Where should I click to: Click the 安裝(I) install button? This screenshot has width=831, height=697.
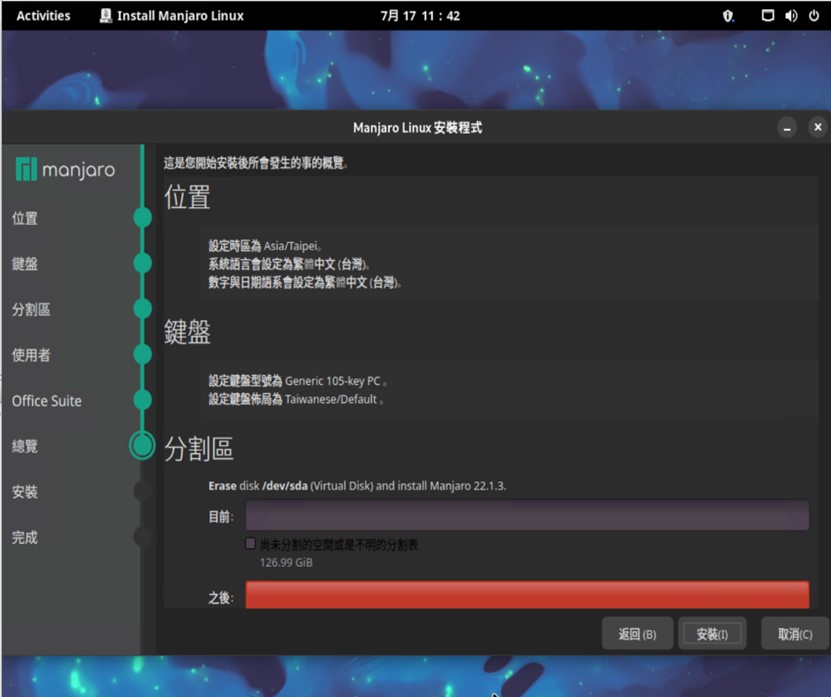point(712,633)
